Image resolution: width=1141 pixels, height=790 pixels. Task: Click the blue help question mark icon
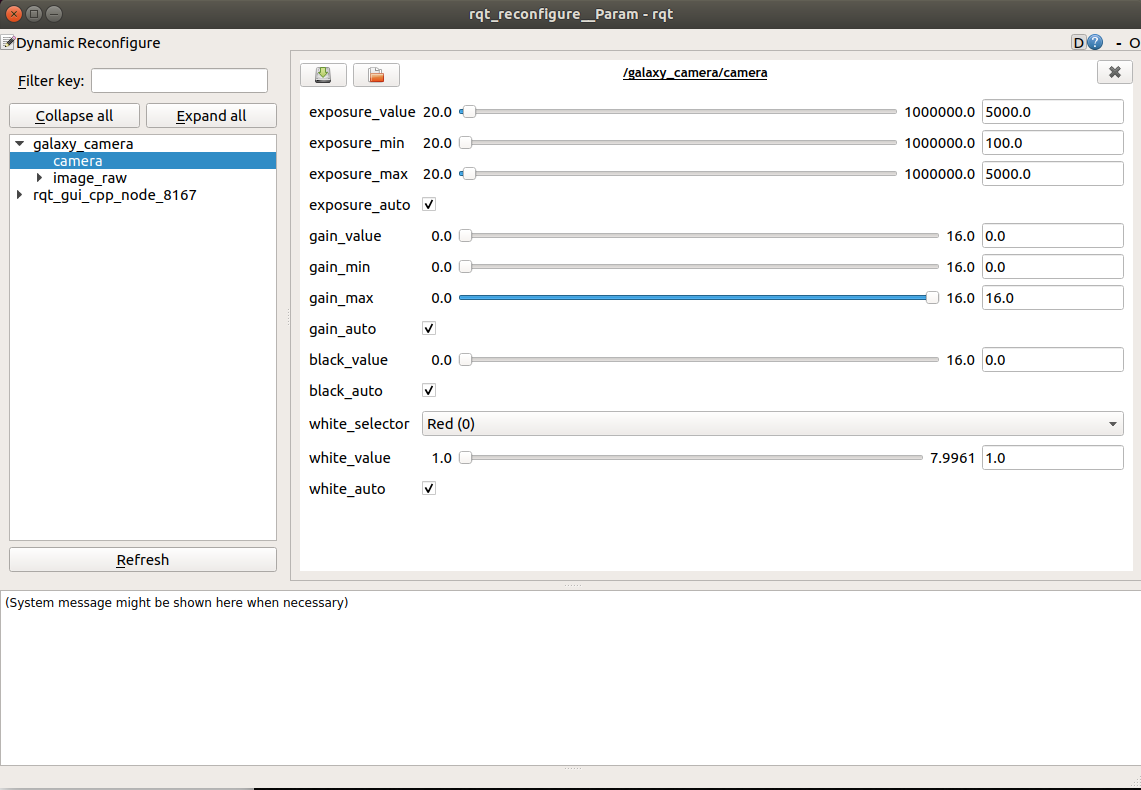click(1095, 43)
